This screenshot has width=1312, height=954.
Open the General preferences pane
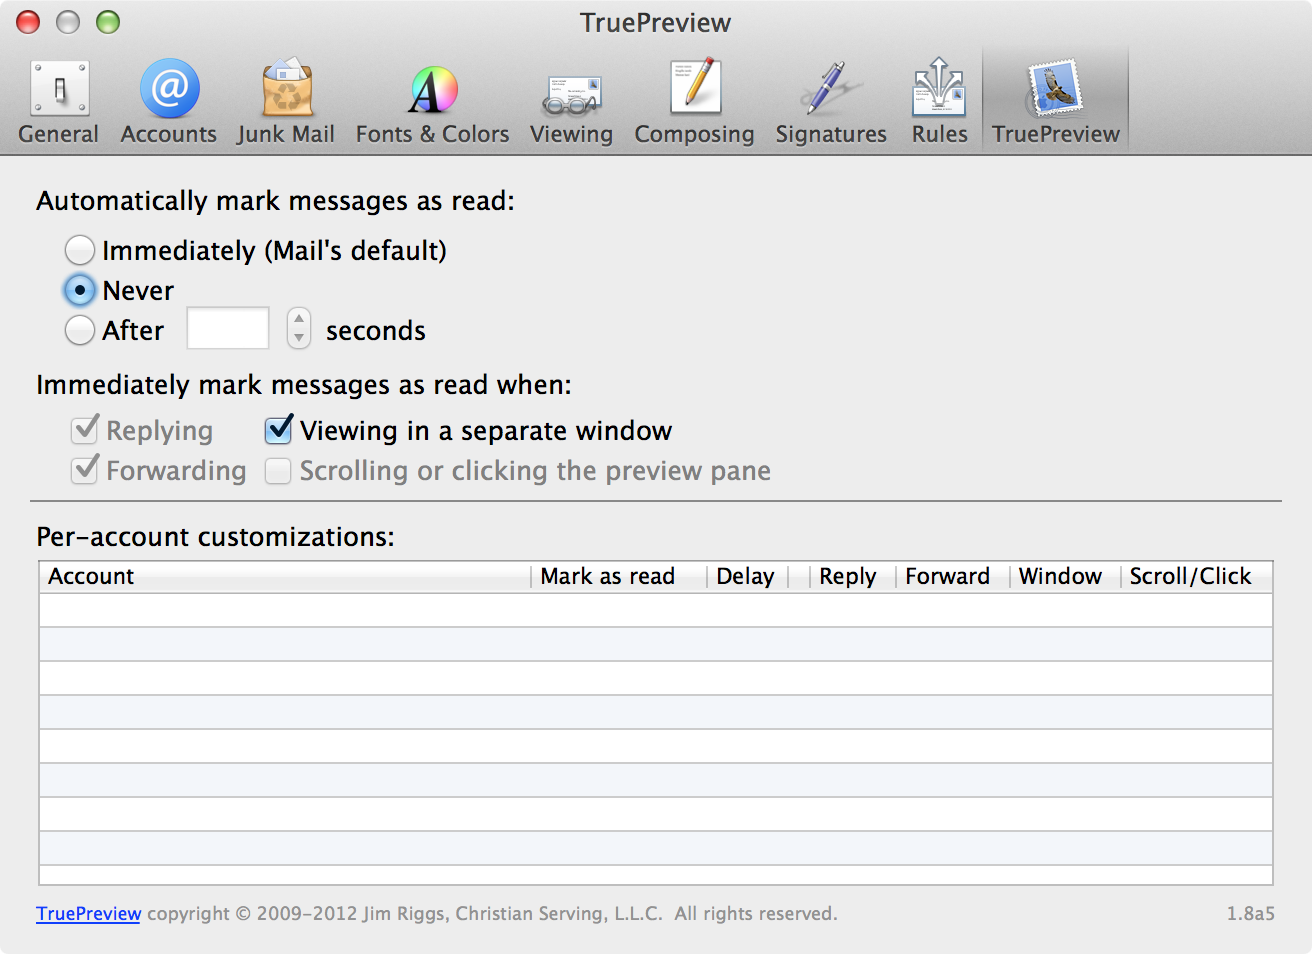tap(59, 102)
